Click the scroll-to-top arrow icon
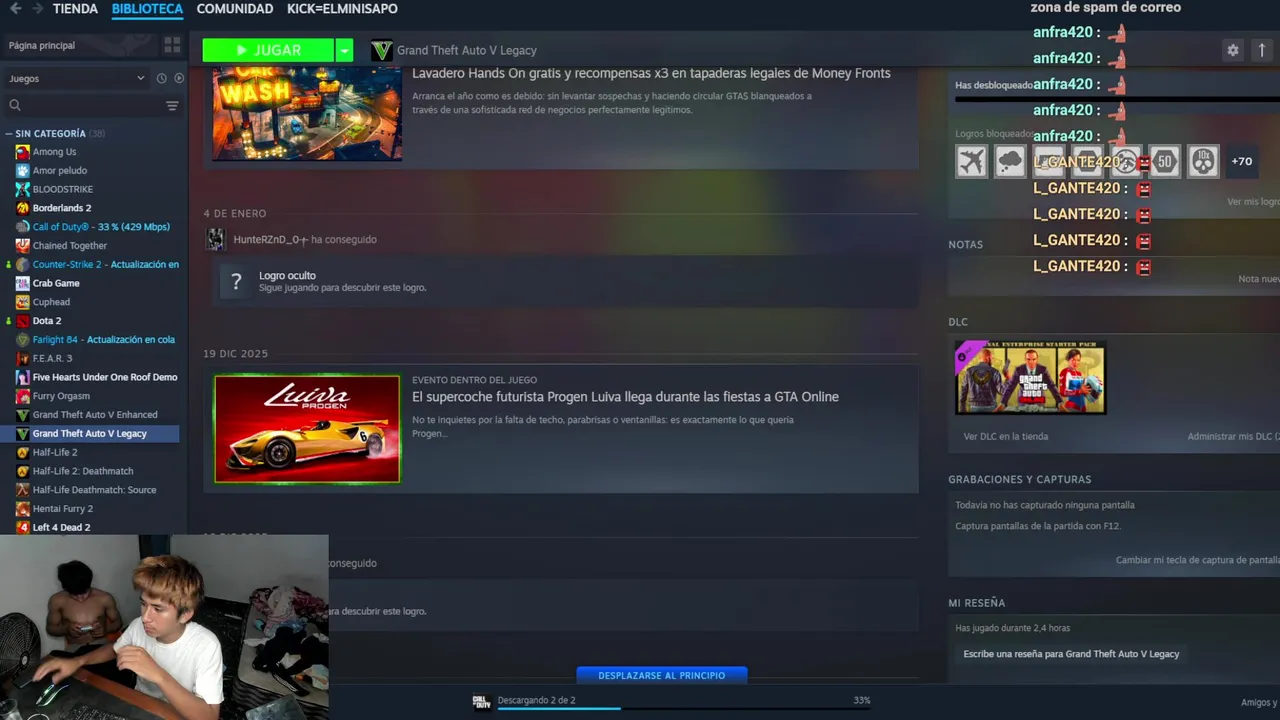 pos(1261,50)
